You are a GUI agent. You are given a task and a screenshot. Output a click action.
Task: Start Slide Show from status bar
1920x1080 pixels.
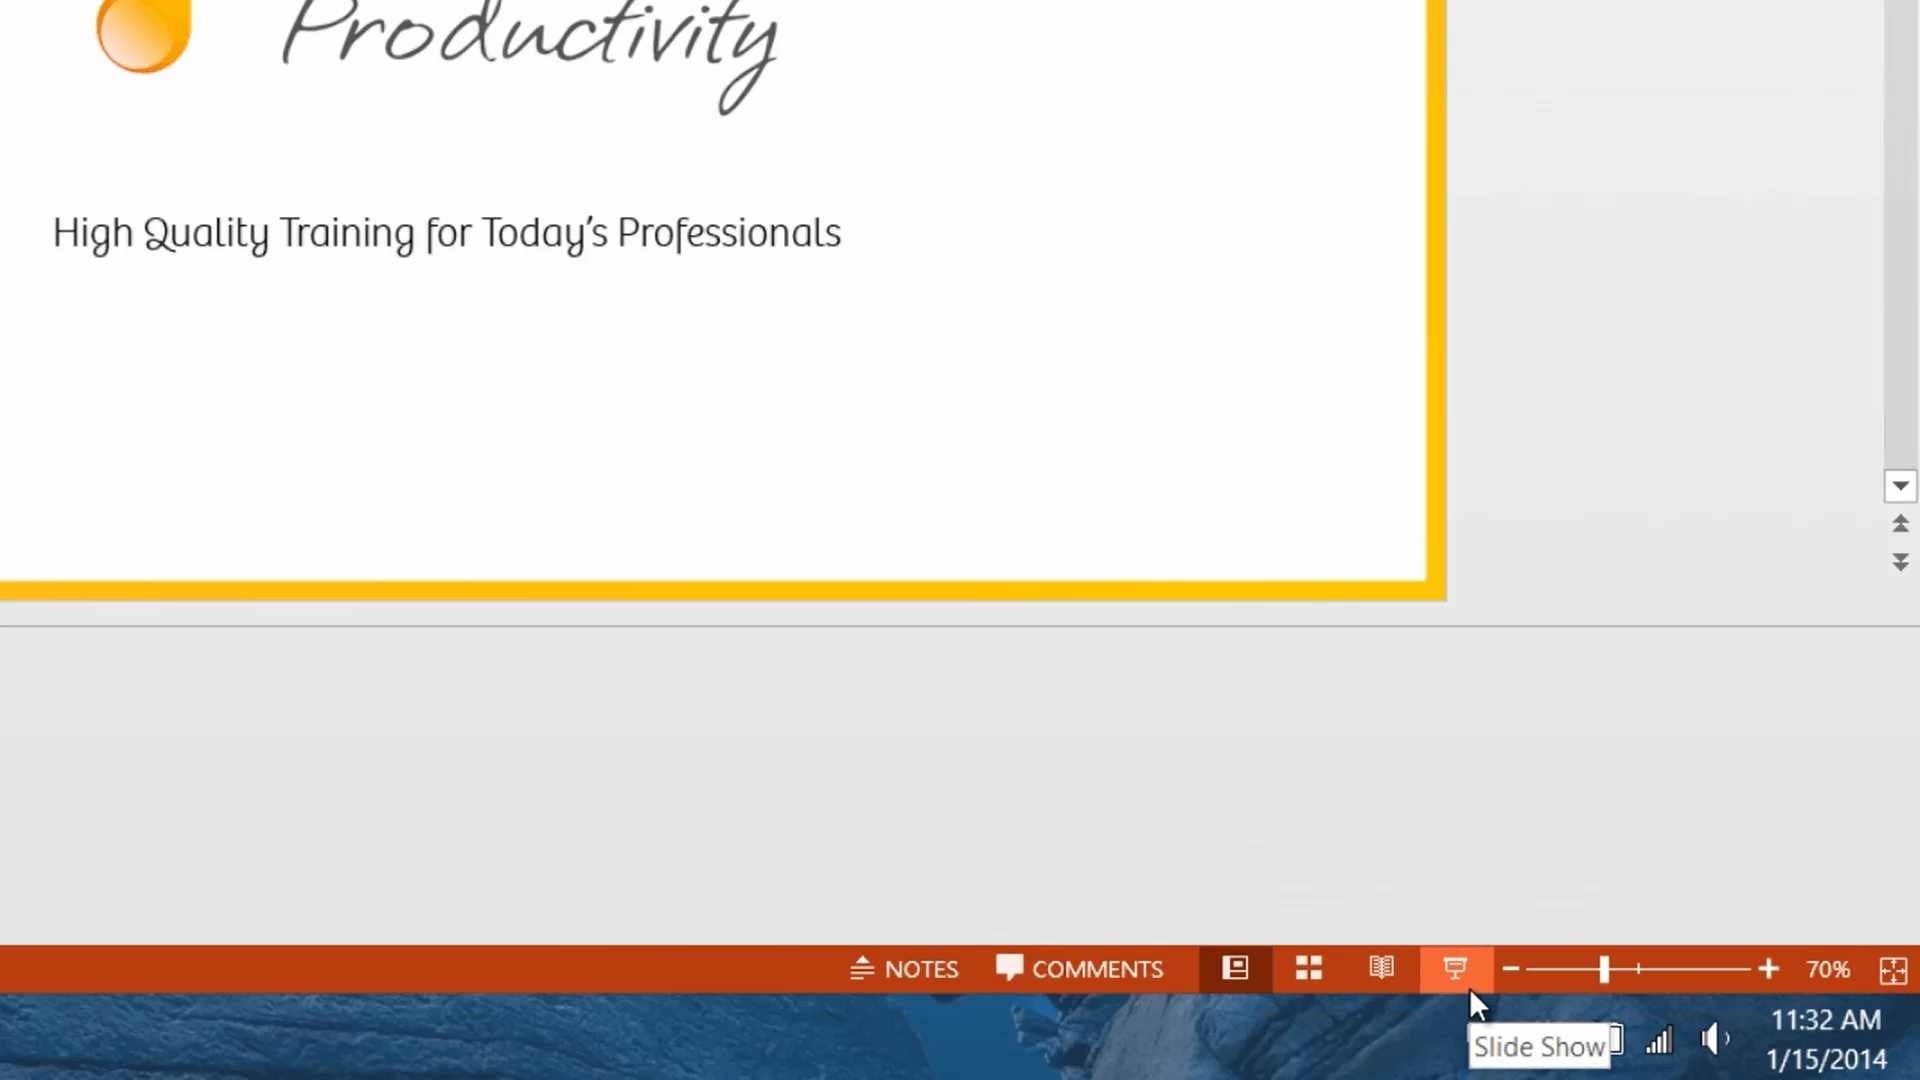click(1455, 969)
